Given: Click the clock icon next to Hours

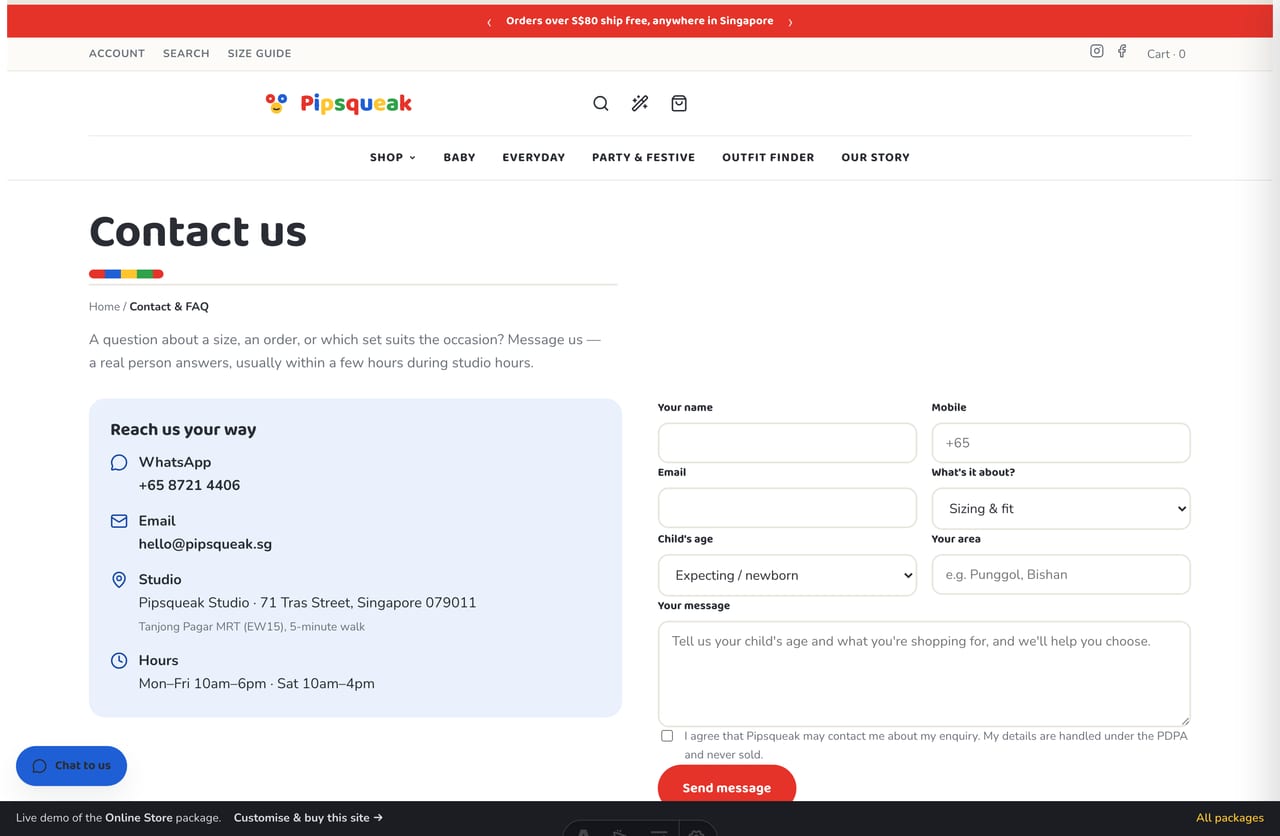Looking at the screenshot, I should [119, 660].
